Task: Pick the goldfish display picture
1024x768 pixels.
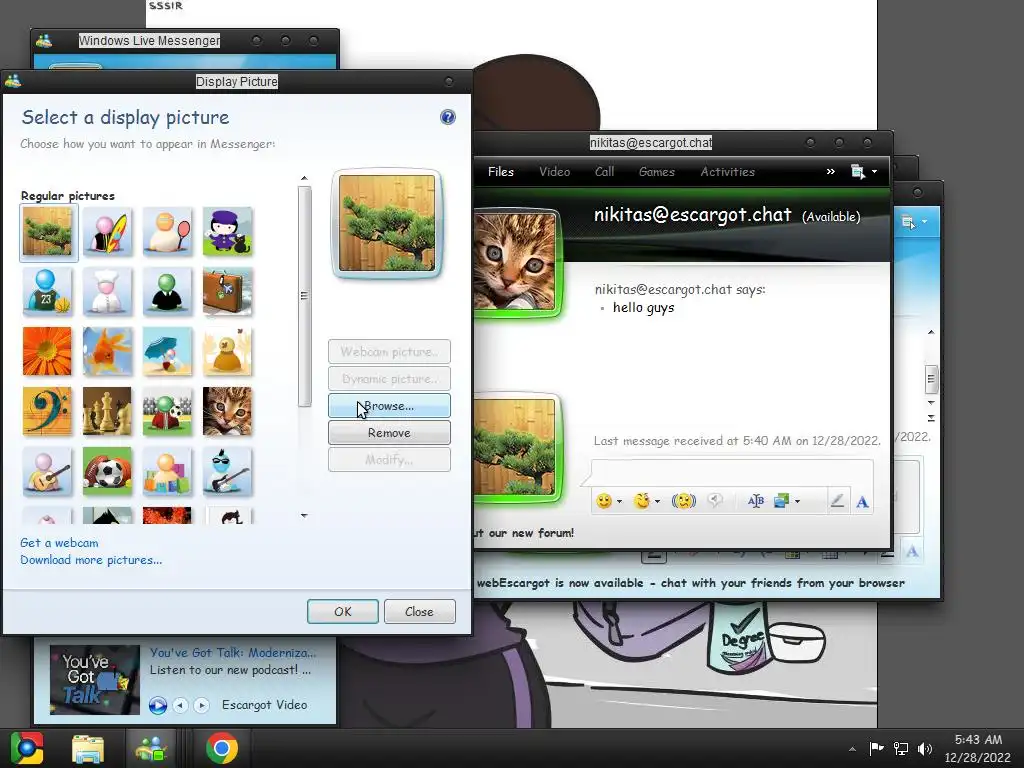Action: pos(107,352)
